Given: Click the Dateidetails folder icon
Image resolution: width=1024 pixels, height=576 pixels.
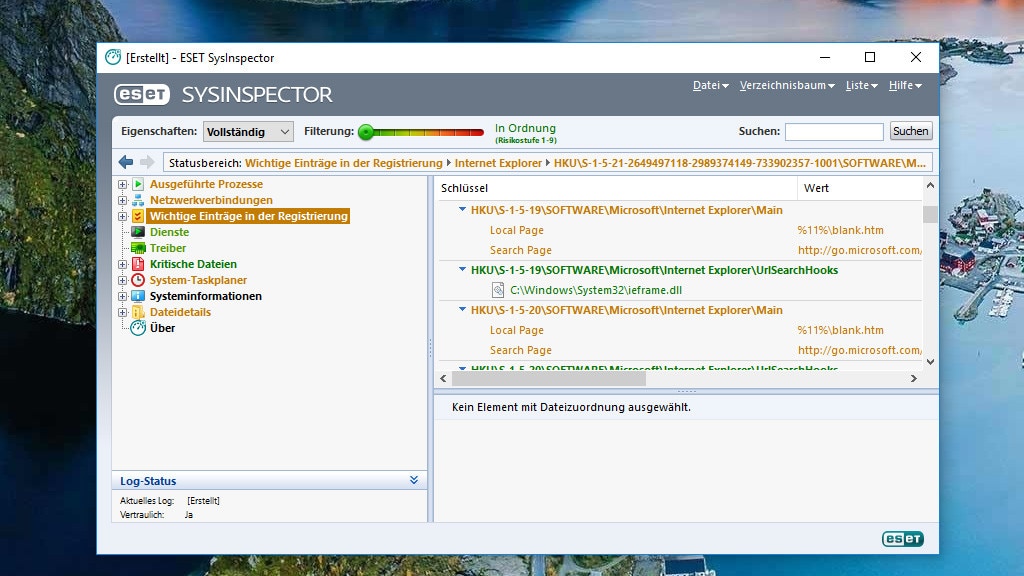Looking at the screenshot, I should 138,312.
